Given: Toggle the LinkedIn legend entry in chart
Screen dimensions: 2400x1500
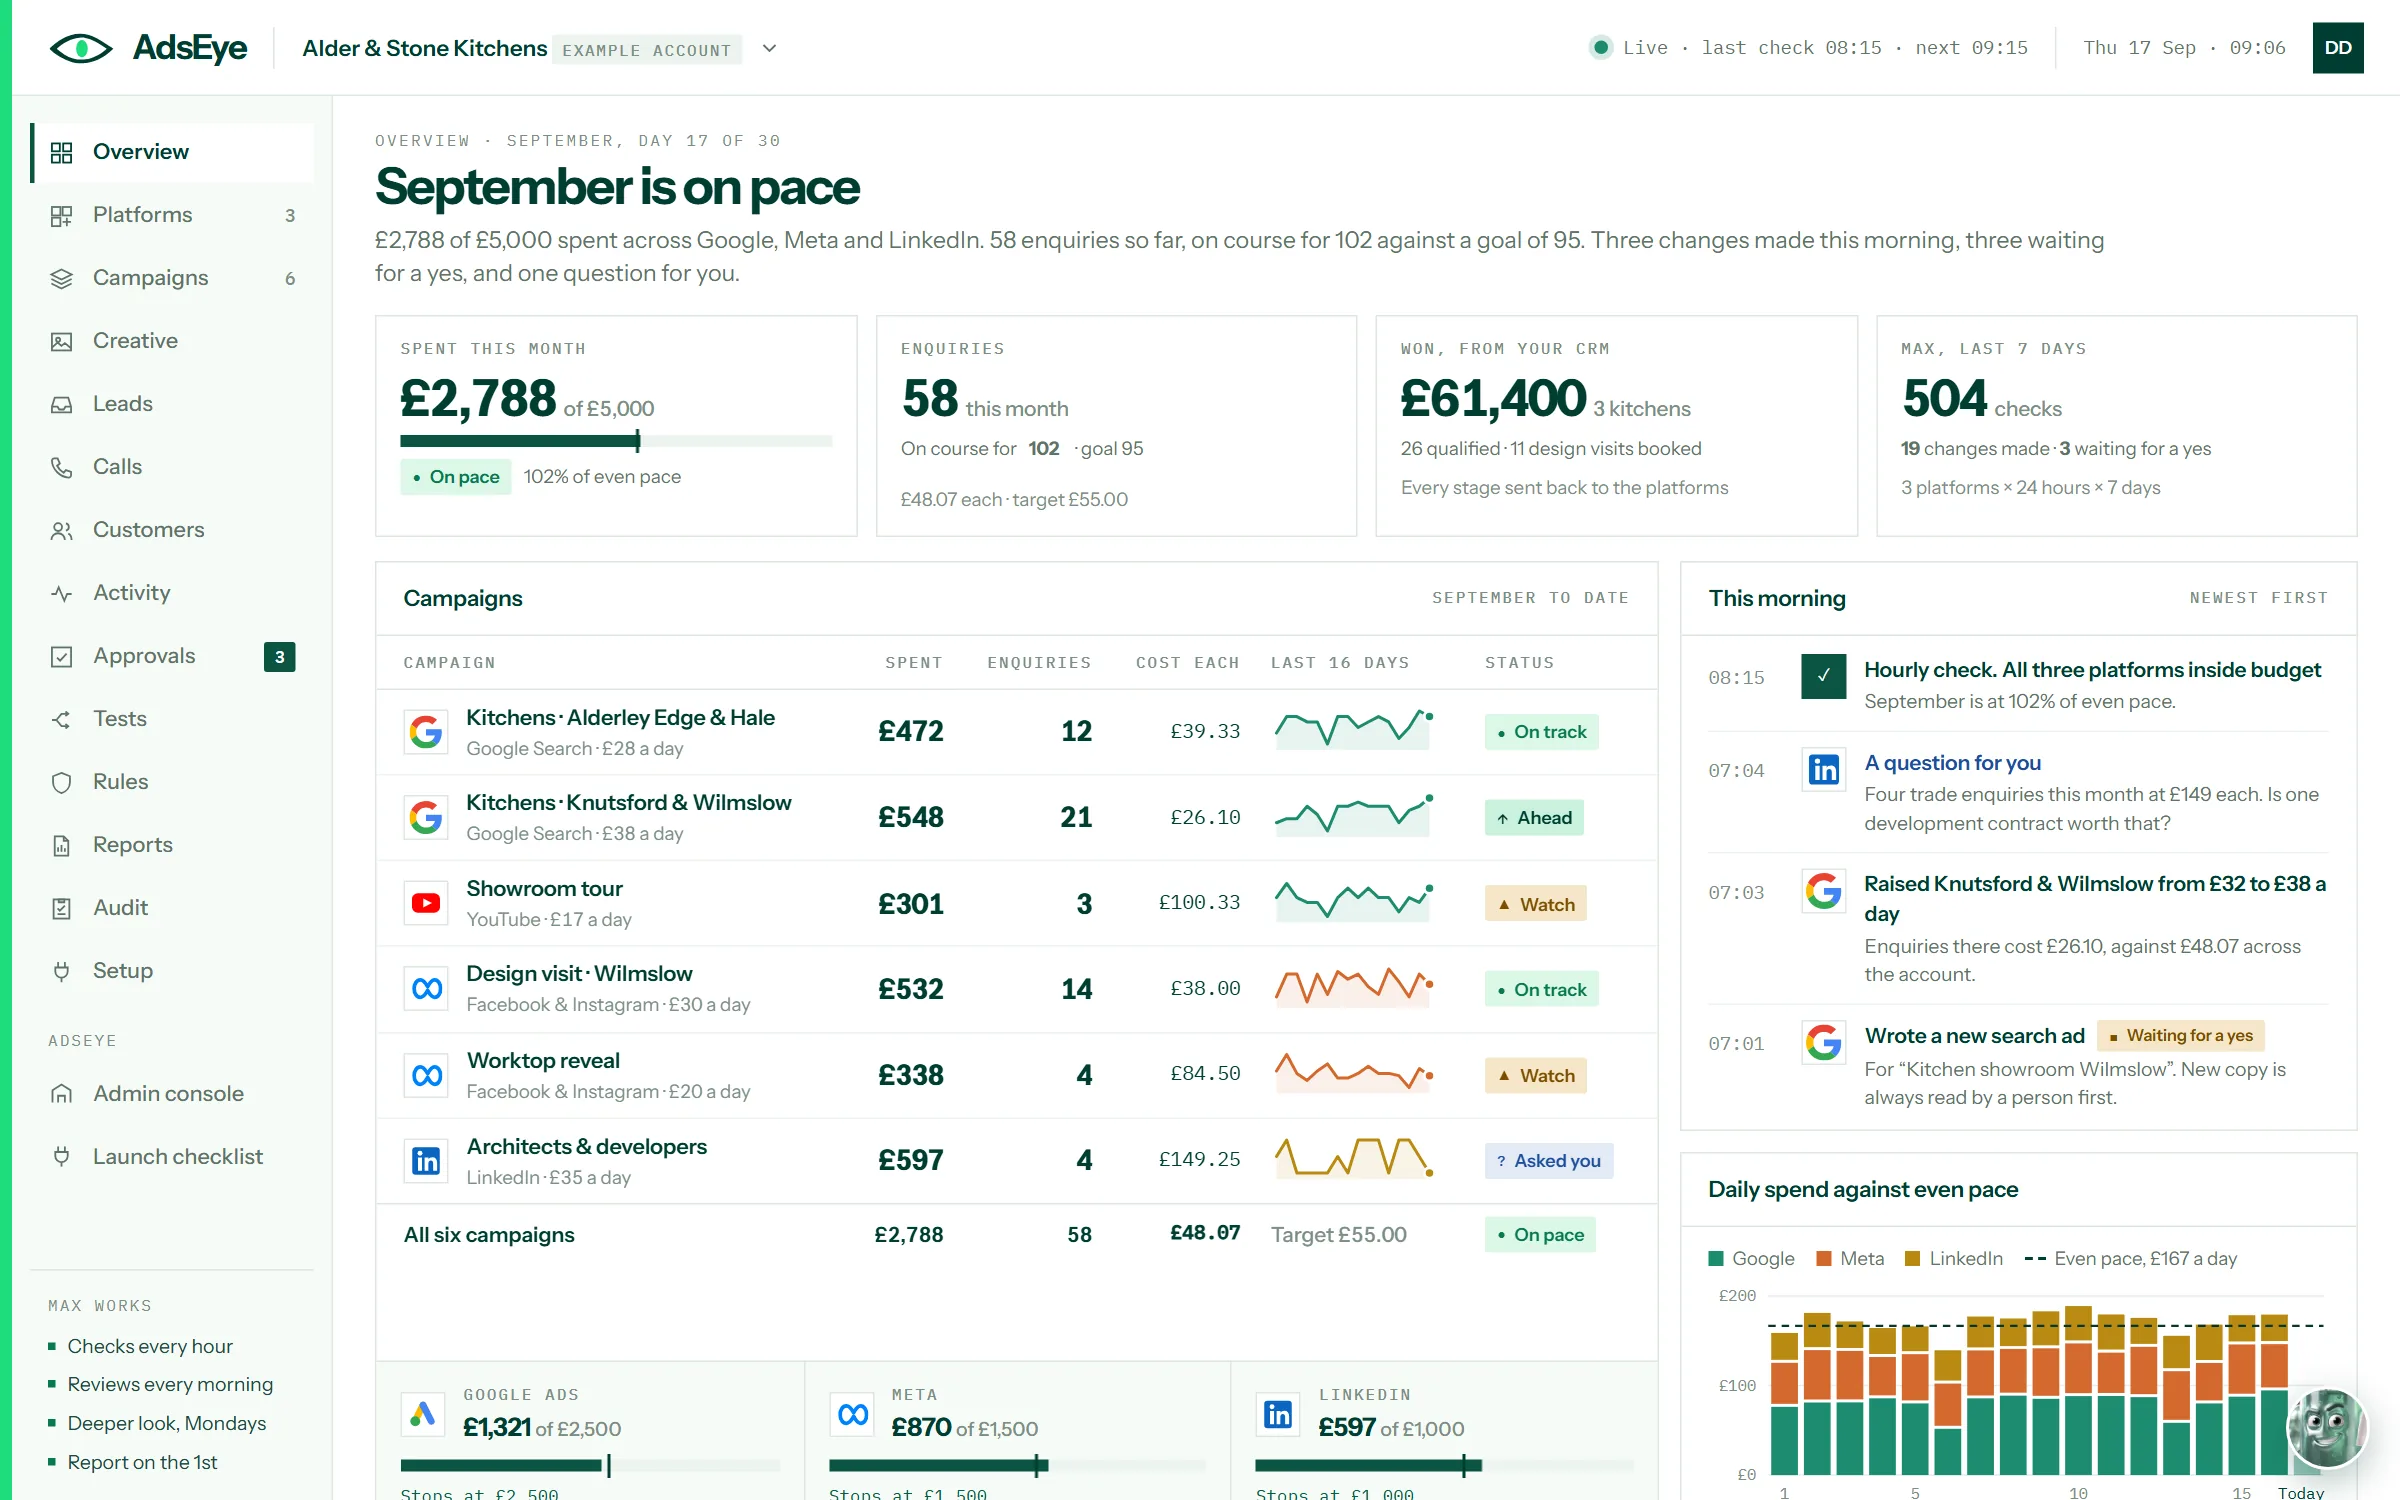Looking at the screenshot, I should click(1954, 1258).
